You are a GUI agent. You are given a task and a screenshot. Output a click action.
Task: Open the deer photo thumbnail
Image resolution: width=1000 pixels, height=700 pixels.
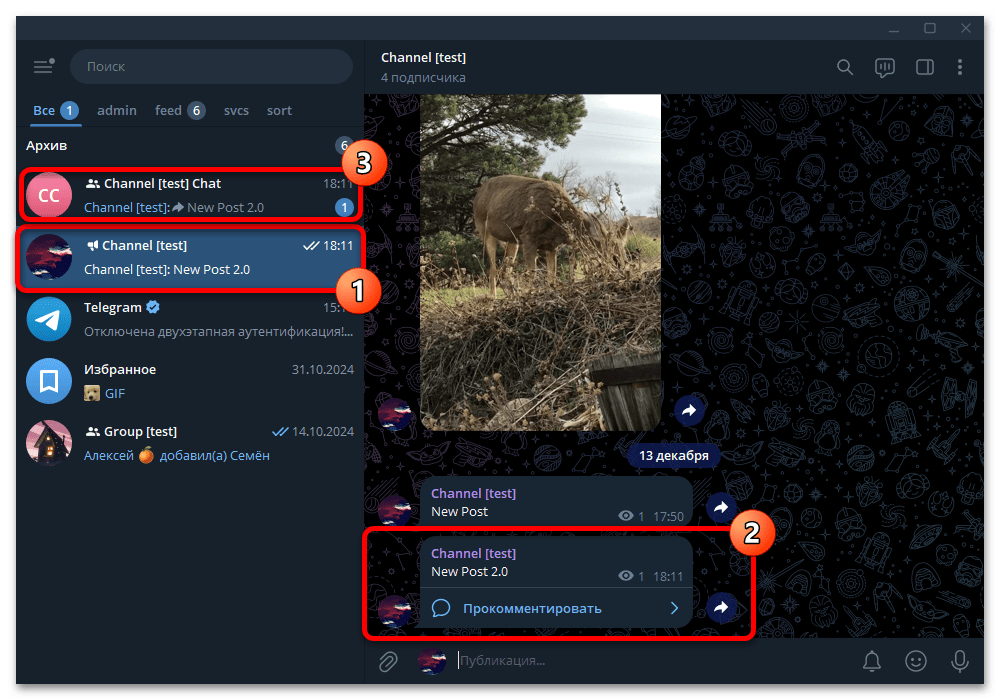[x=540, y=263]
